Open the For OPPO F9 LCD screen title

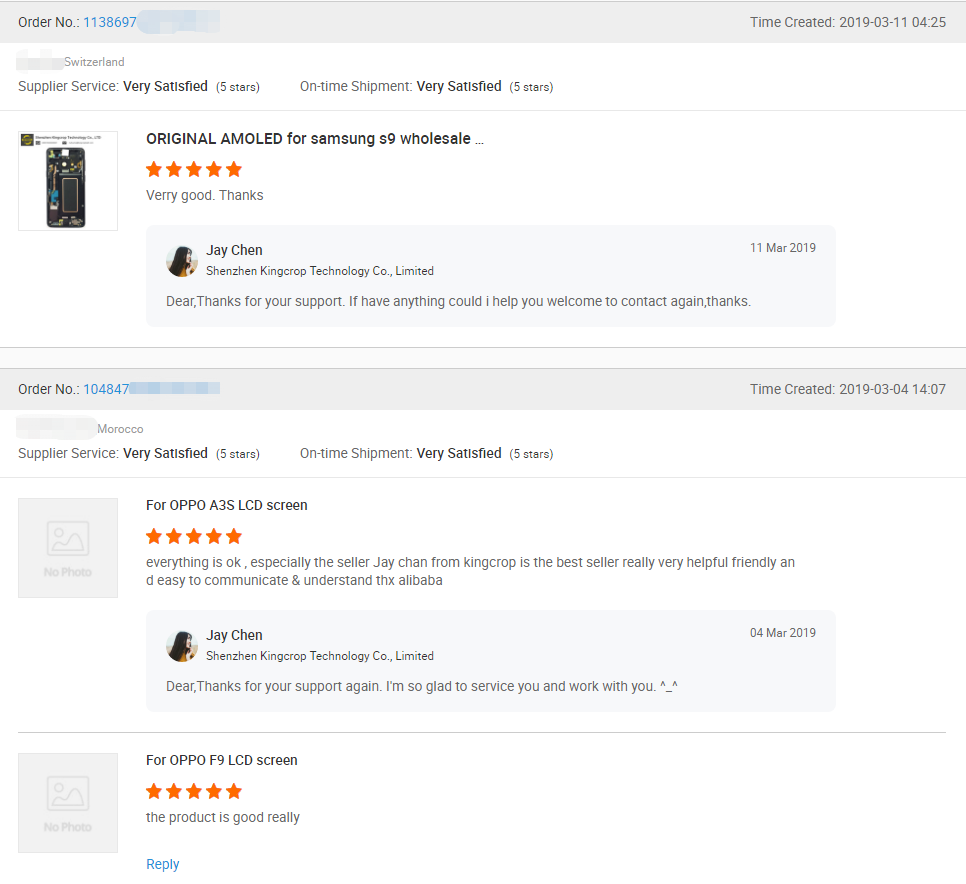click(x=222, y=760)
